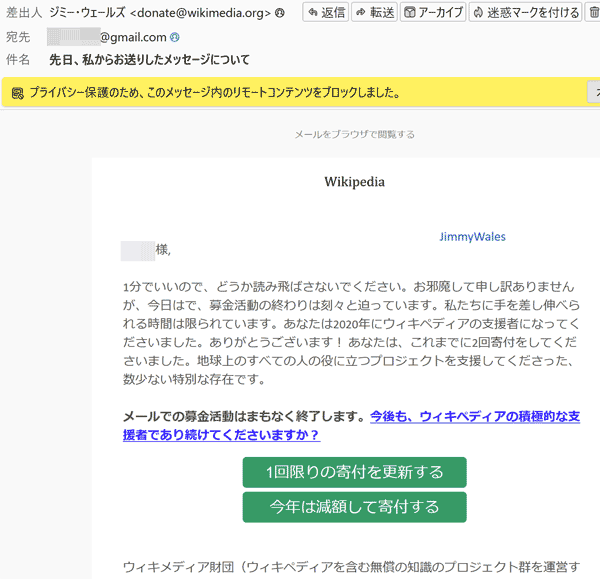
Task: Click the 転送 (Forward) button
Action: coord(375,13)
